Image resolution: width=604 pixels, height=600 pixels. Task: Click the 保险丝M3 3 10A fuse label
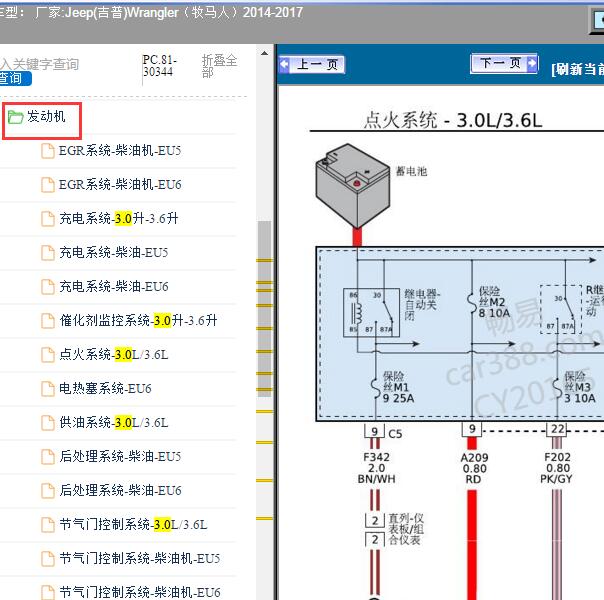point(580,387)
